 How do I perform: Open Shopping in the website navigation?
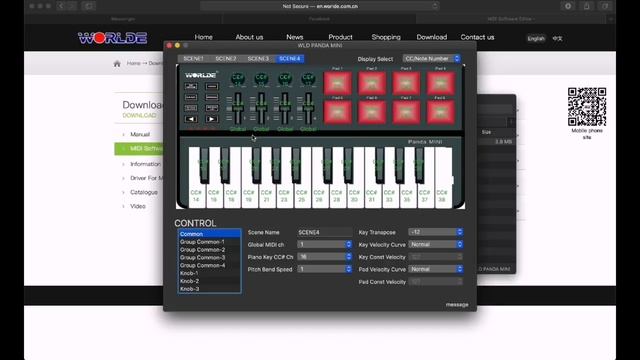coord(386,37)
